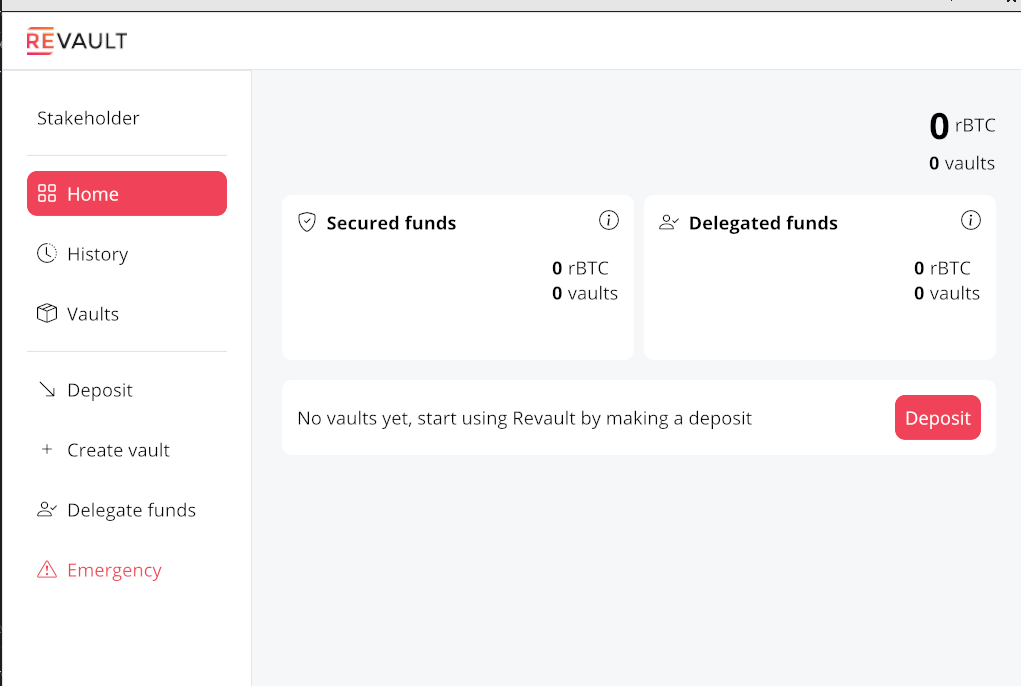Click the Revault logo in the top left

pyautogui.click(x=76, y=41)
